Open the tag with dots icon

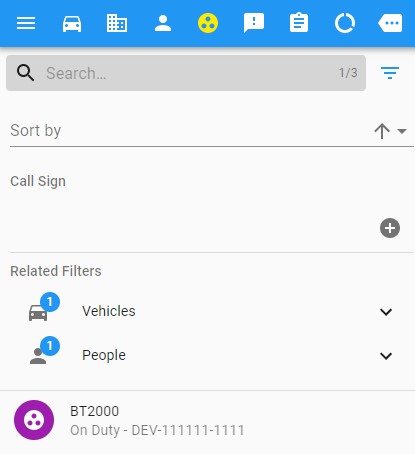[x=390, y=23]
